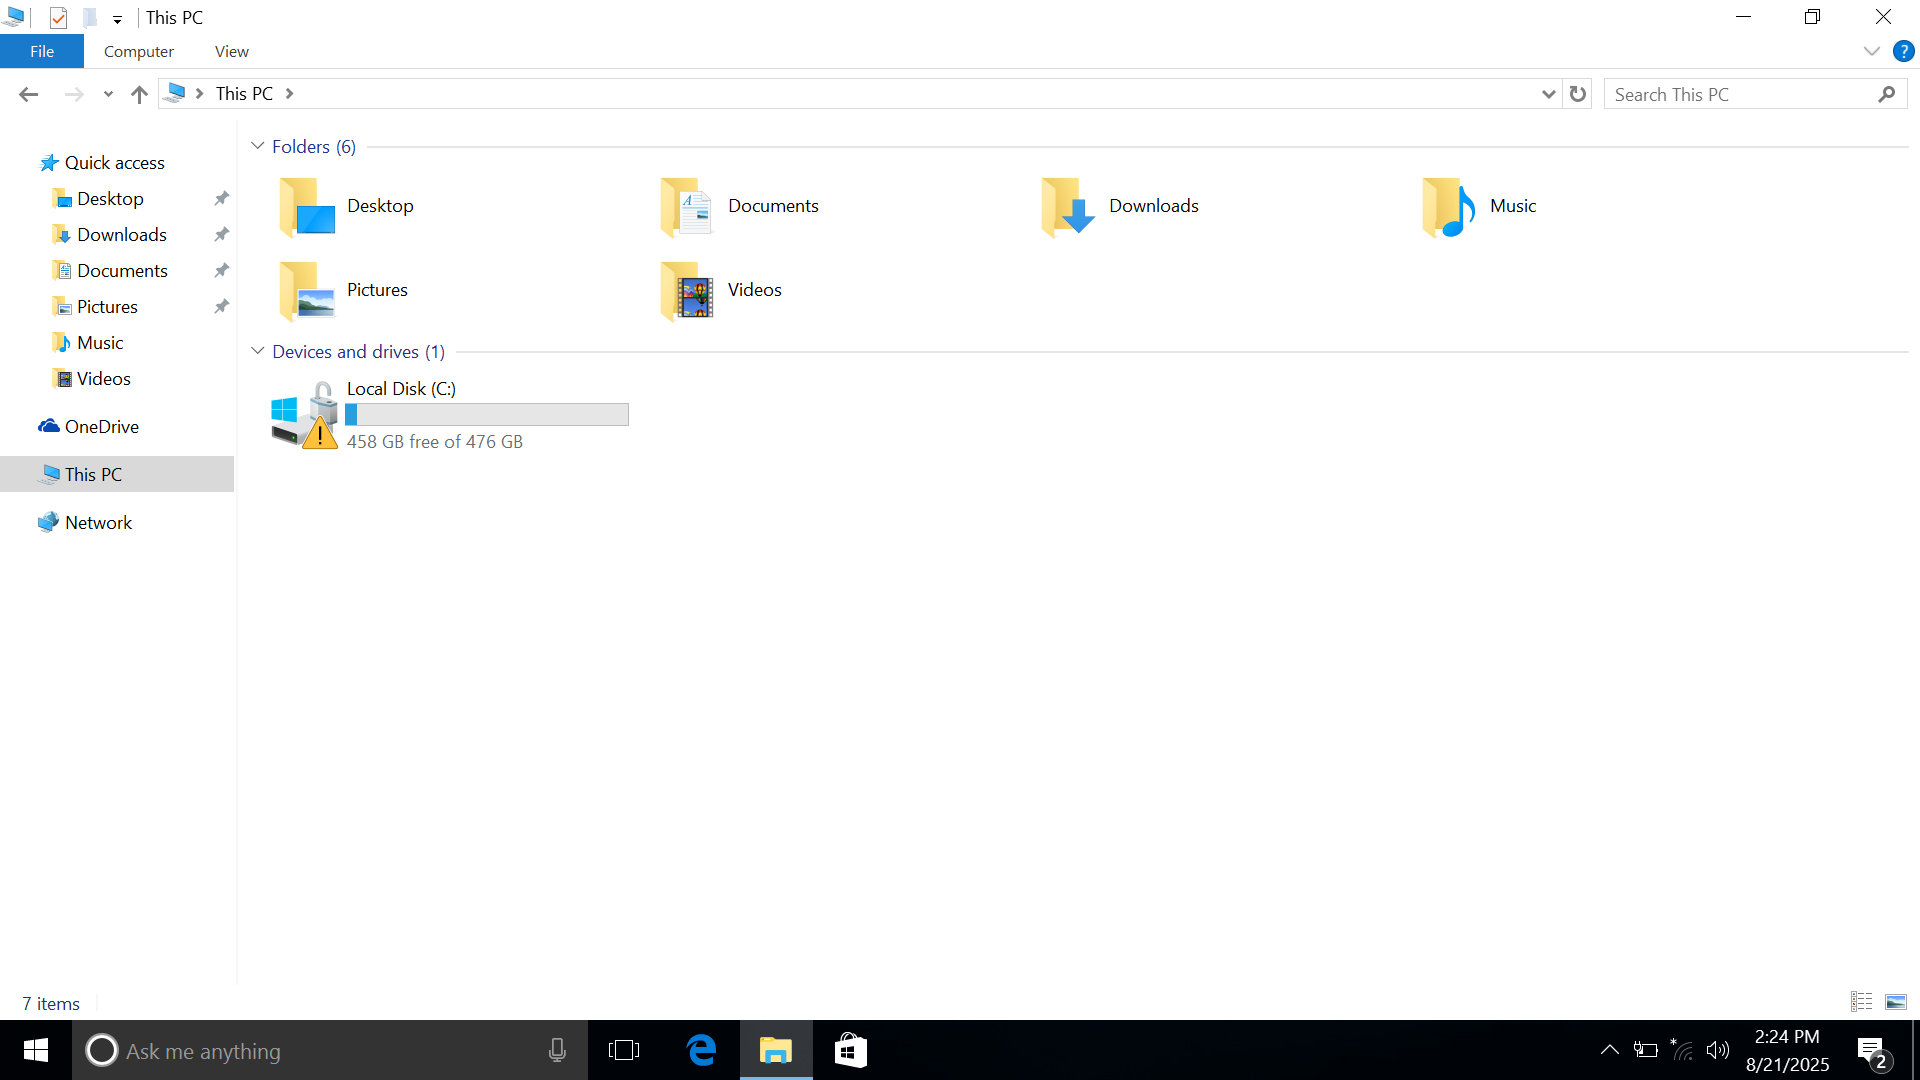Image resolution: width=1920 pixels, height=1080 pixels.
Task: Select Music in the navigation pane
Action: coord(88,343)
